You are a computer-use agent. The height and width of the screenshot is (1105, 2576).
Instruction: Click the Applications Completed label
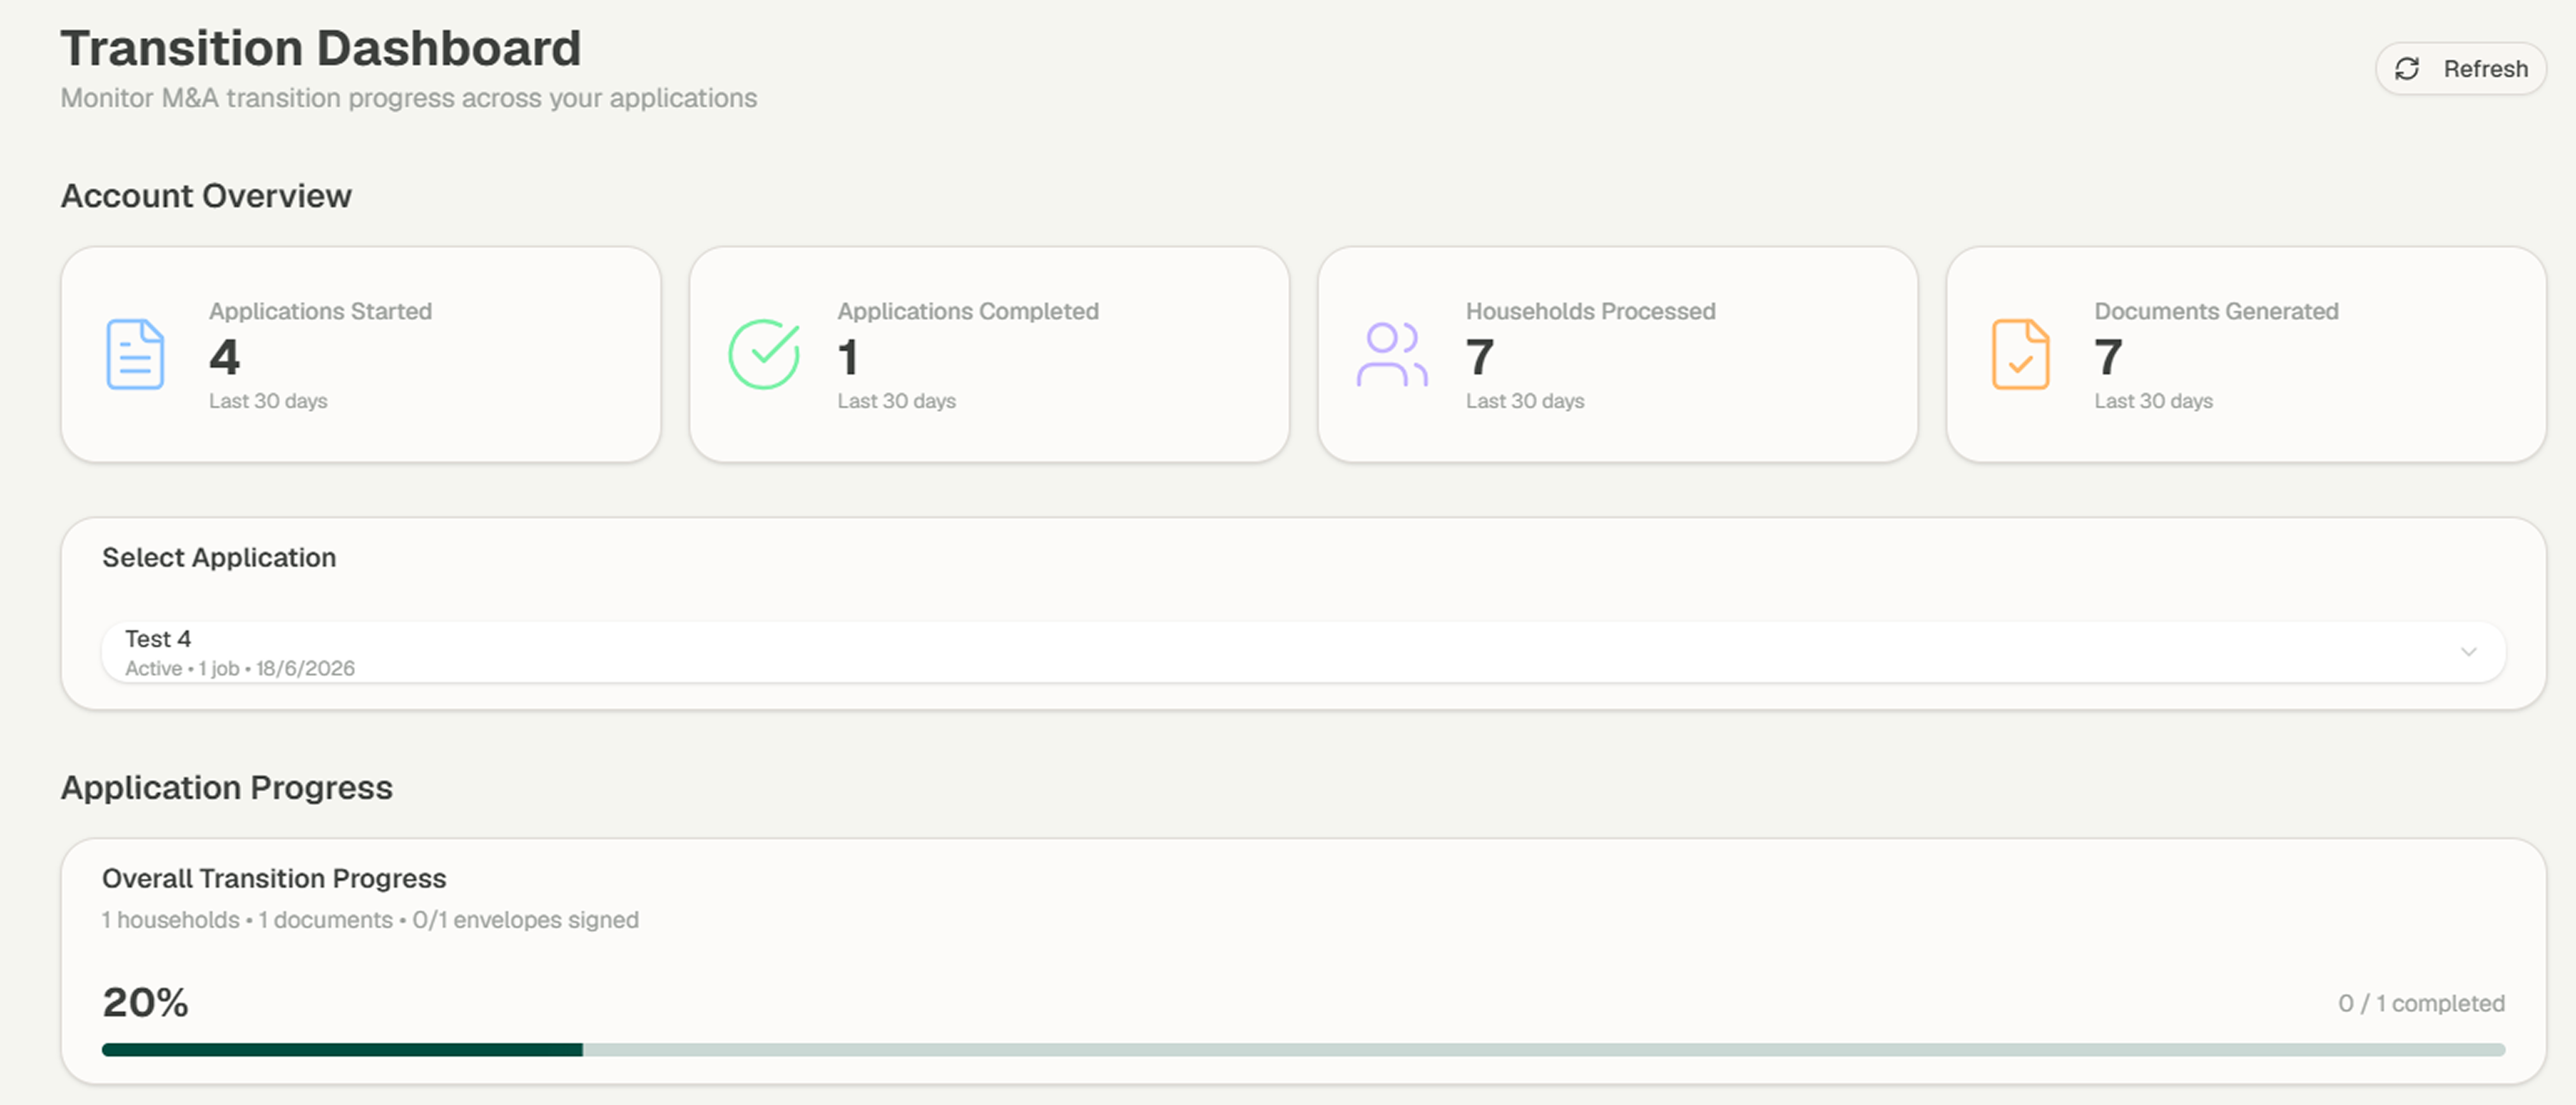[968, 311]
